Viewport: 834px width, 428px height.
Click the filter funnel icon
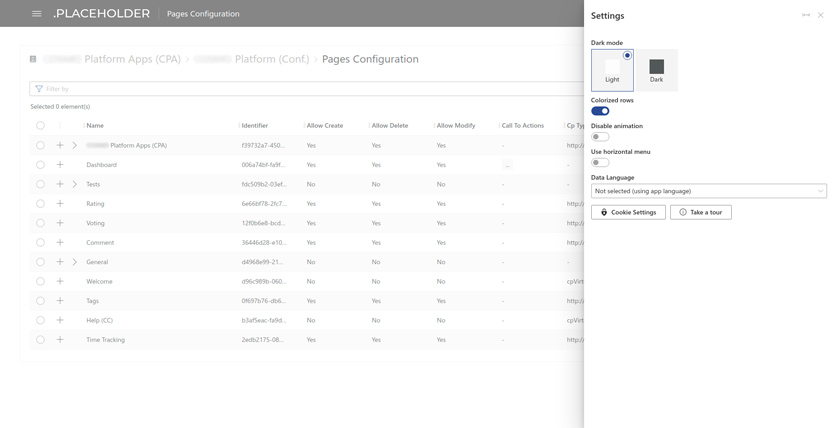pos(39,89)
